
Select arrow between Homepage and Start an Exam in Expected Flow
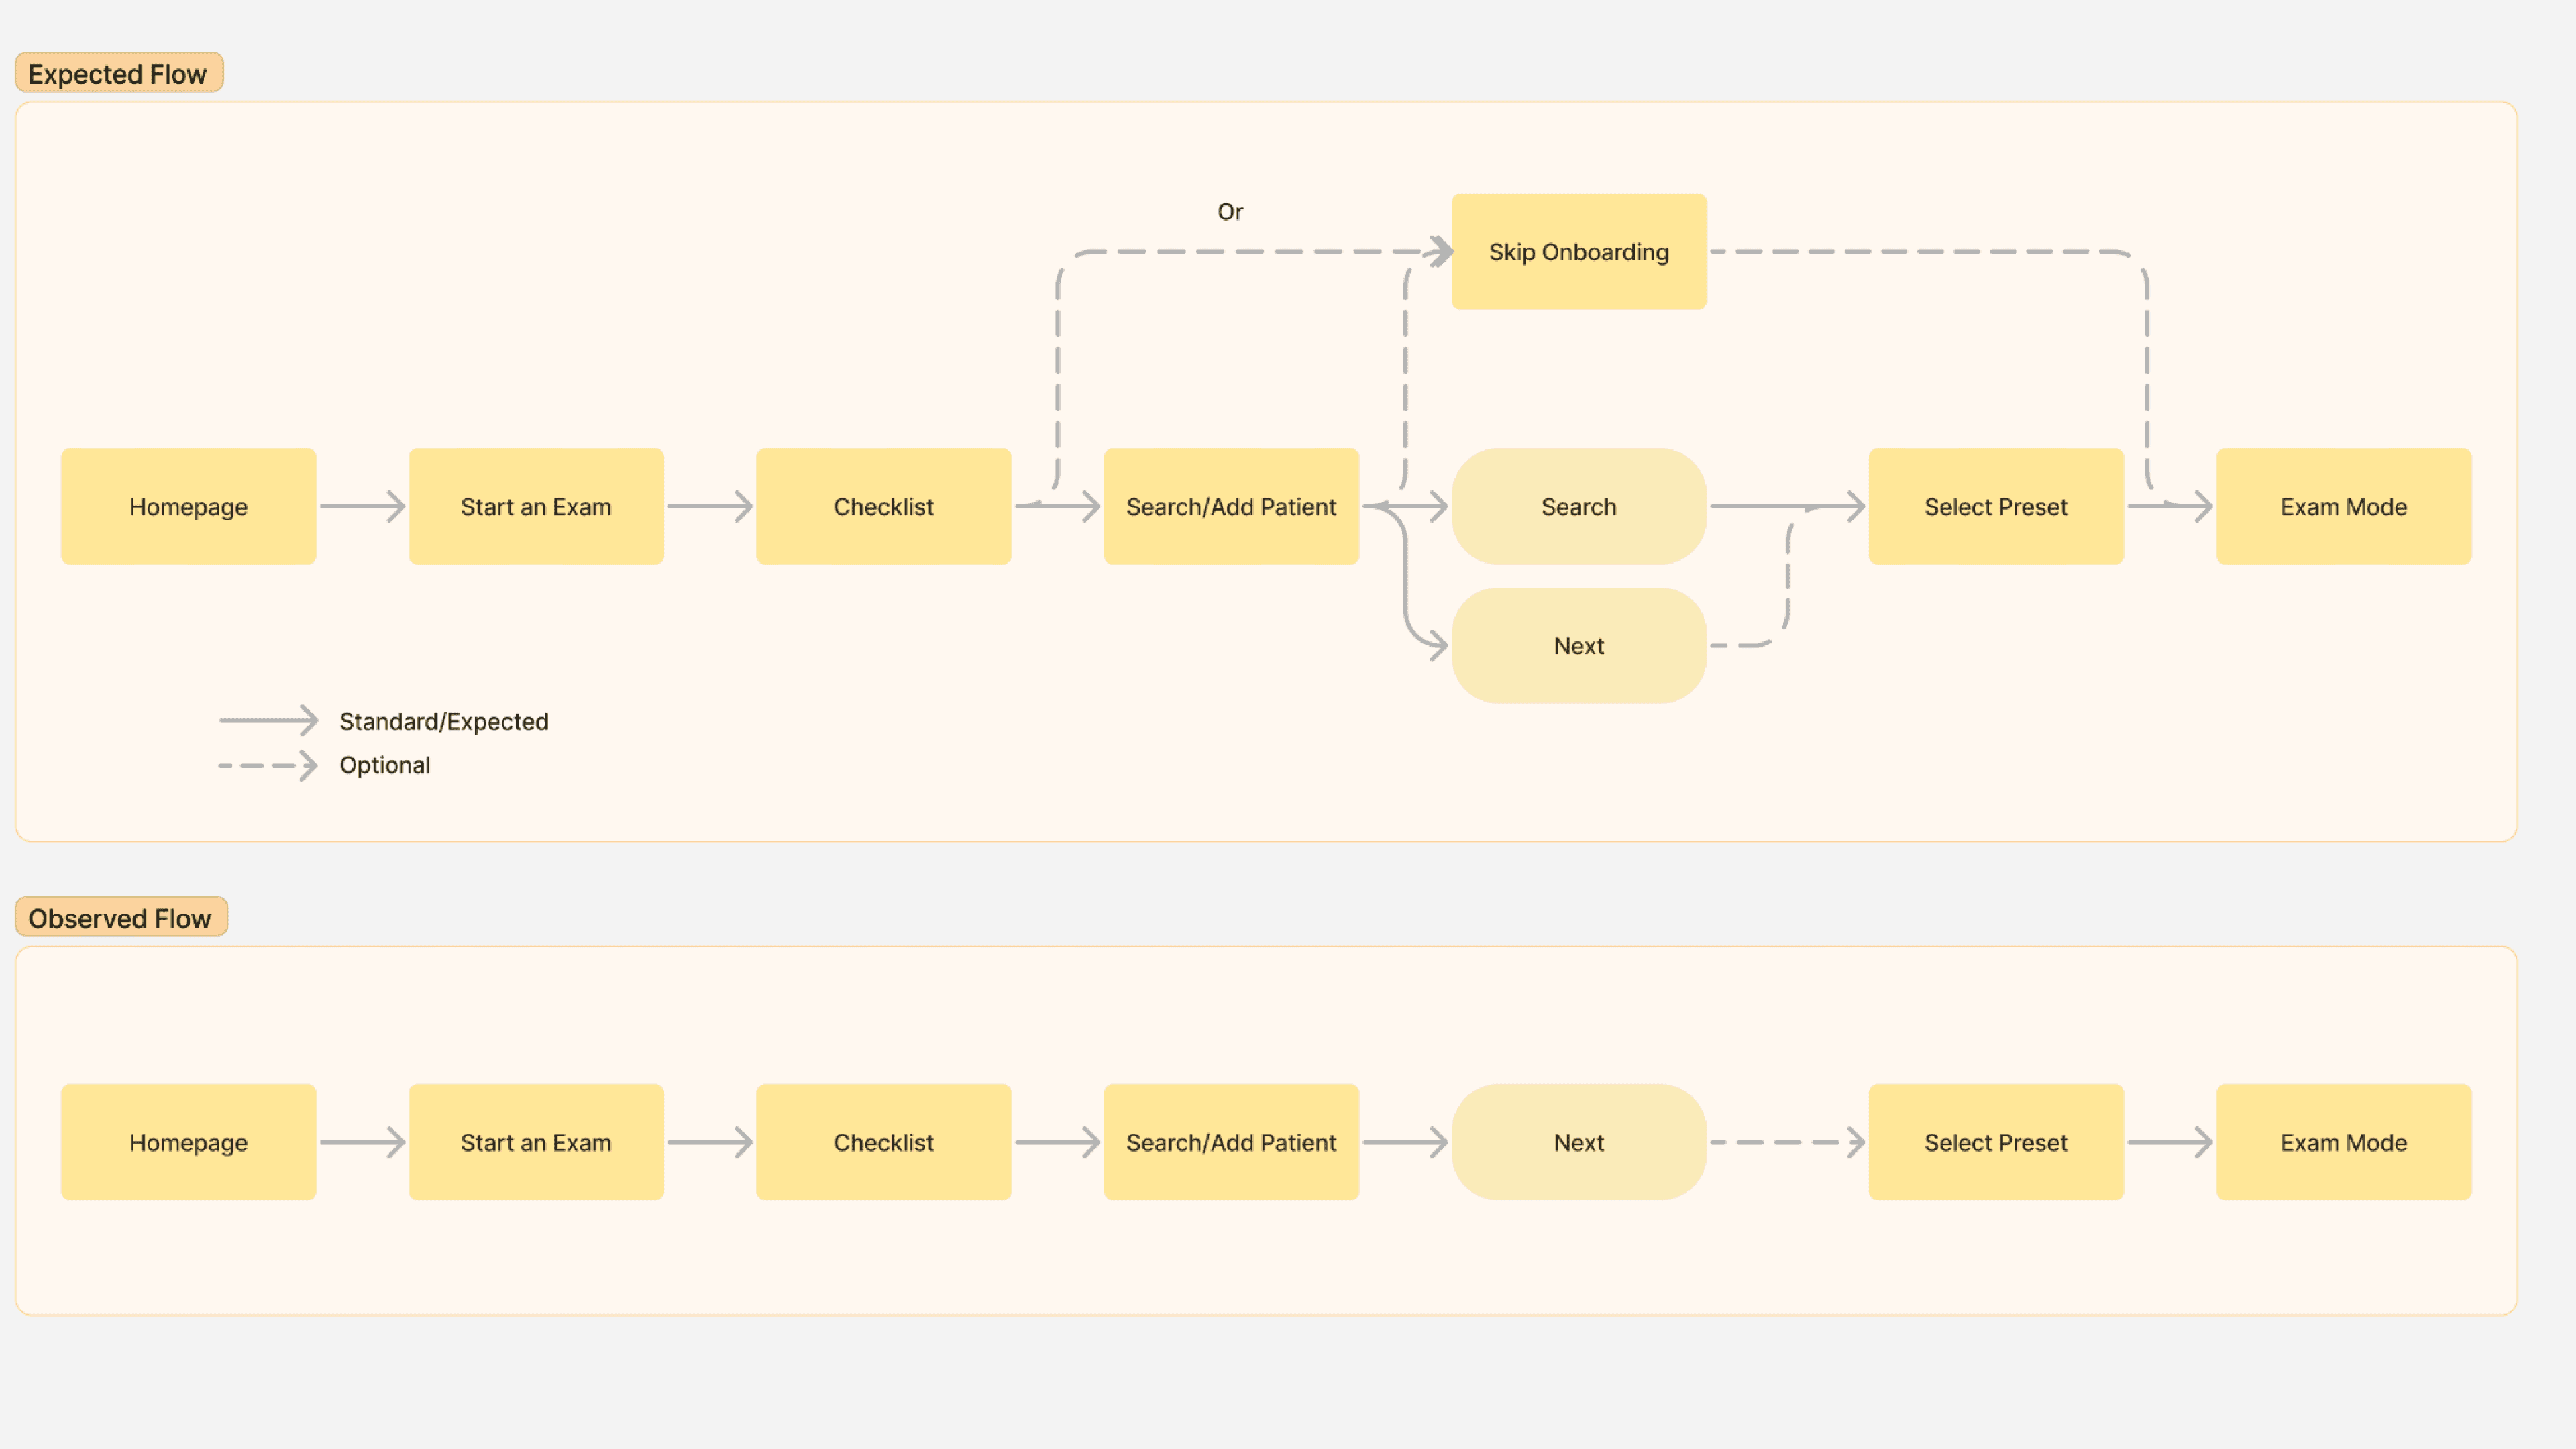point(362,506)
